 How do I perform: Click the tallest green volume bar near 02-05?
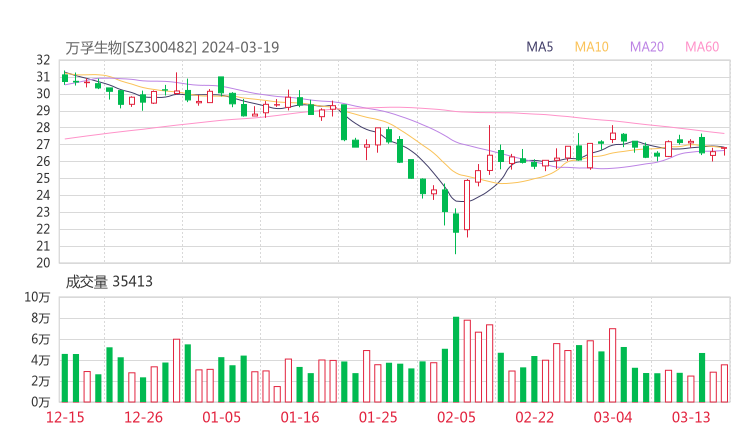tap(456, 360)
